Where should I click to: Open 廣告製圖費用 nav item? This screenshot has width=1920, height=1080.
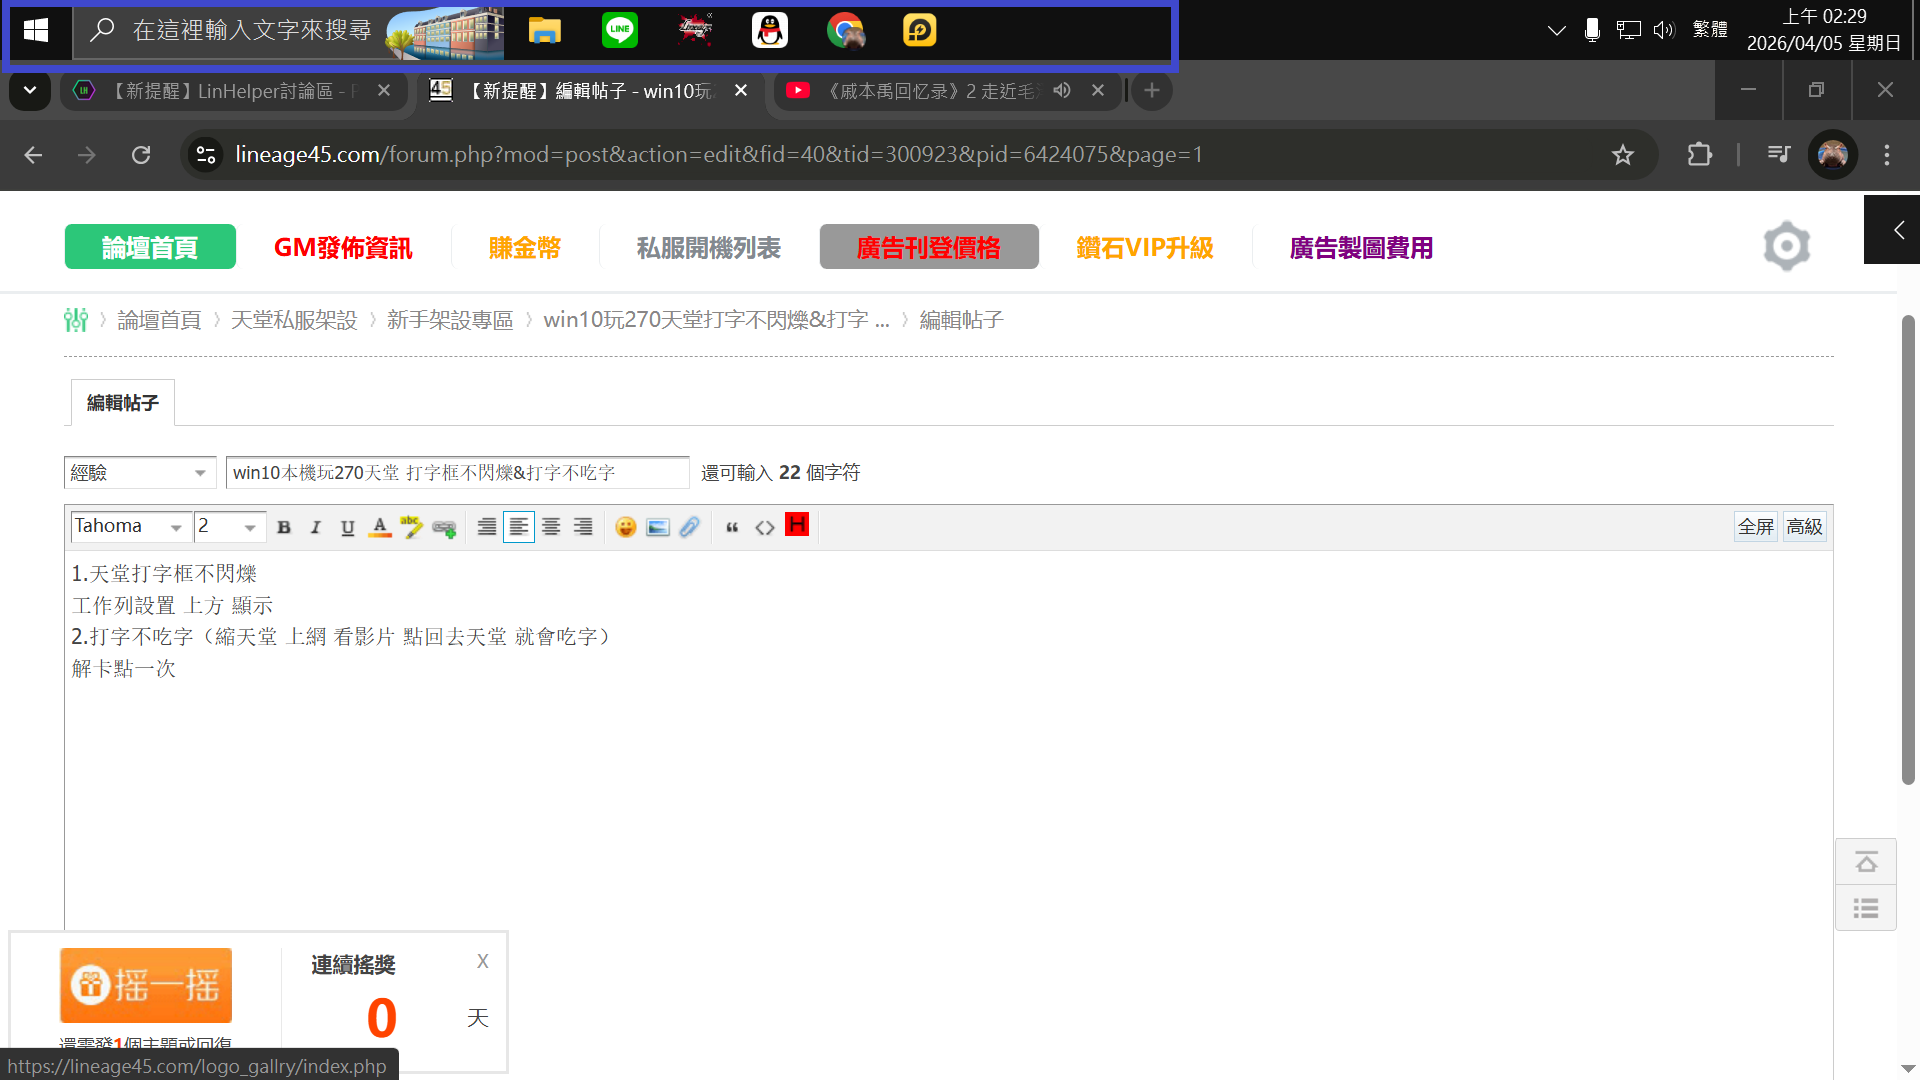[1361, 247]
